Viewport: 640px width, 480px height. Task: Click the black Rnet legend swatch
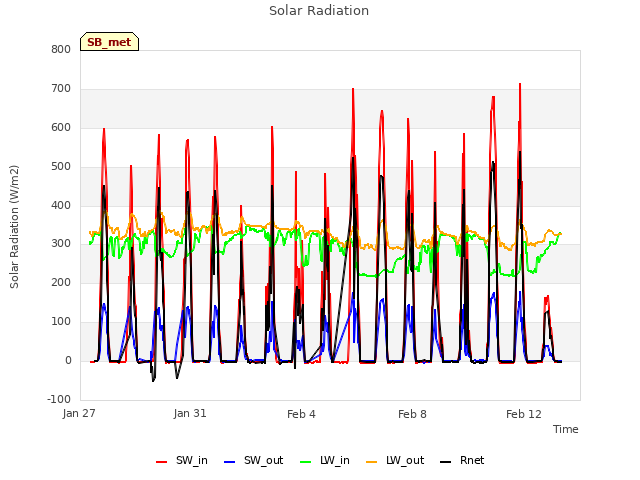click(x=446, y=462)
